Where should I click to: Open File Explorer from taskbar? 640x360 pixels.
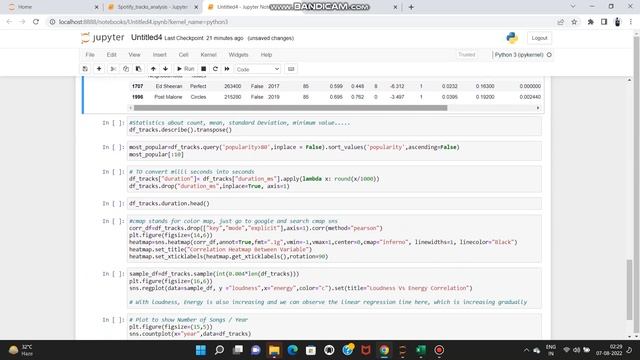274,350
